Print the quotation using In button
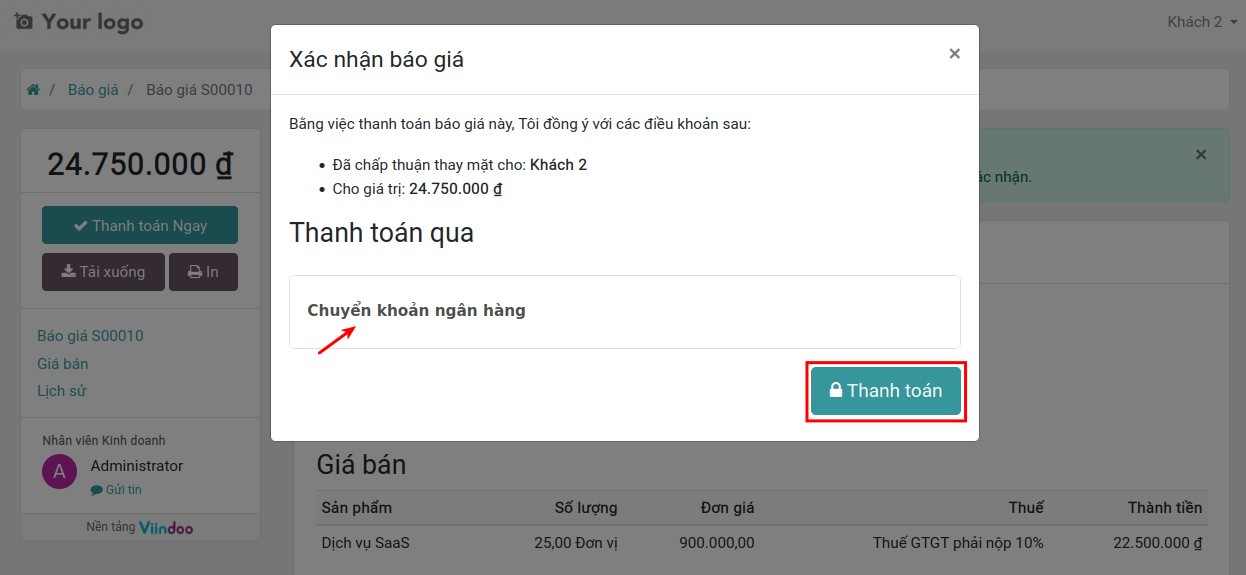Image resolution: width=1246 pixels, height=575 pixels. tap(203, 272)
